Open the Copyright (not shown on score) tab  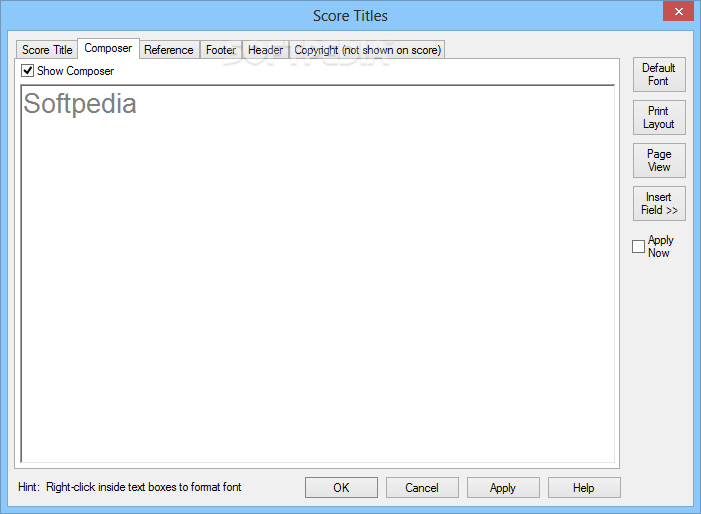click(367, 50)
